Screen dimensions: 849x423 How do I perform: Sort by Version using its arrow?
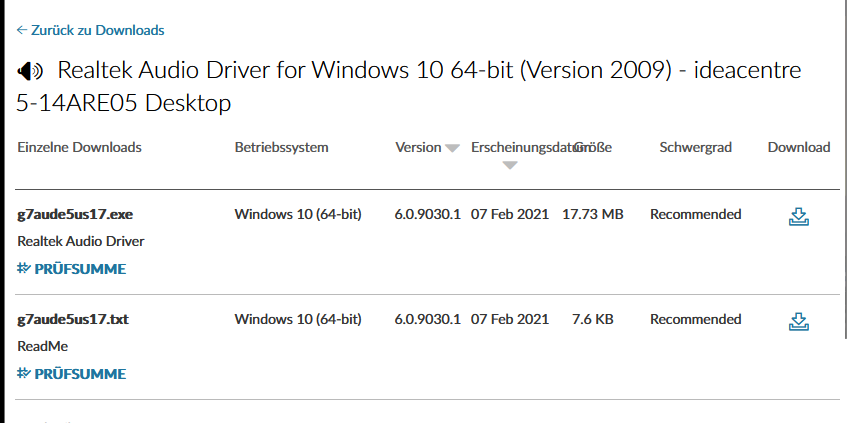pos(452,148)
